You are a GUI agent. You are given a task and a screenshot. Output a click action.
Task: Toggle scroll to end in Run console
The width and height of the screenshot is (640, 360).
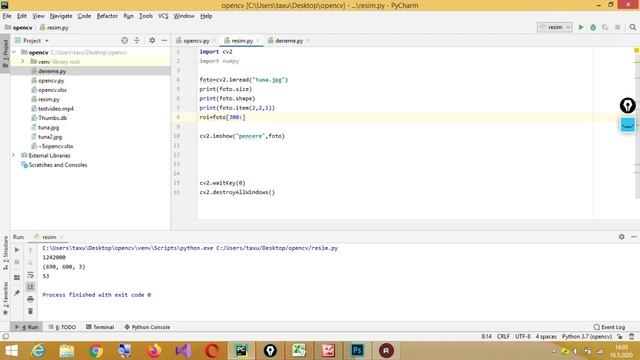tap(31, 287)
